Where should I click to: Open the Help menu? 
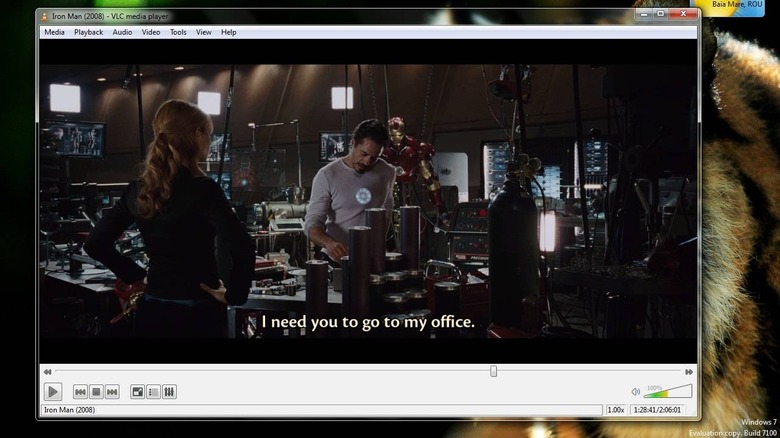pos(229,32)
